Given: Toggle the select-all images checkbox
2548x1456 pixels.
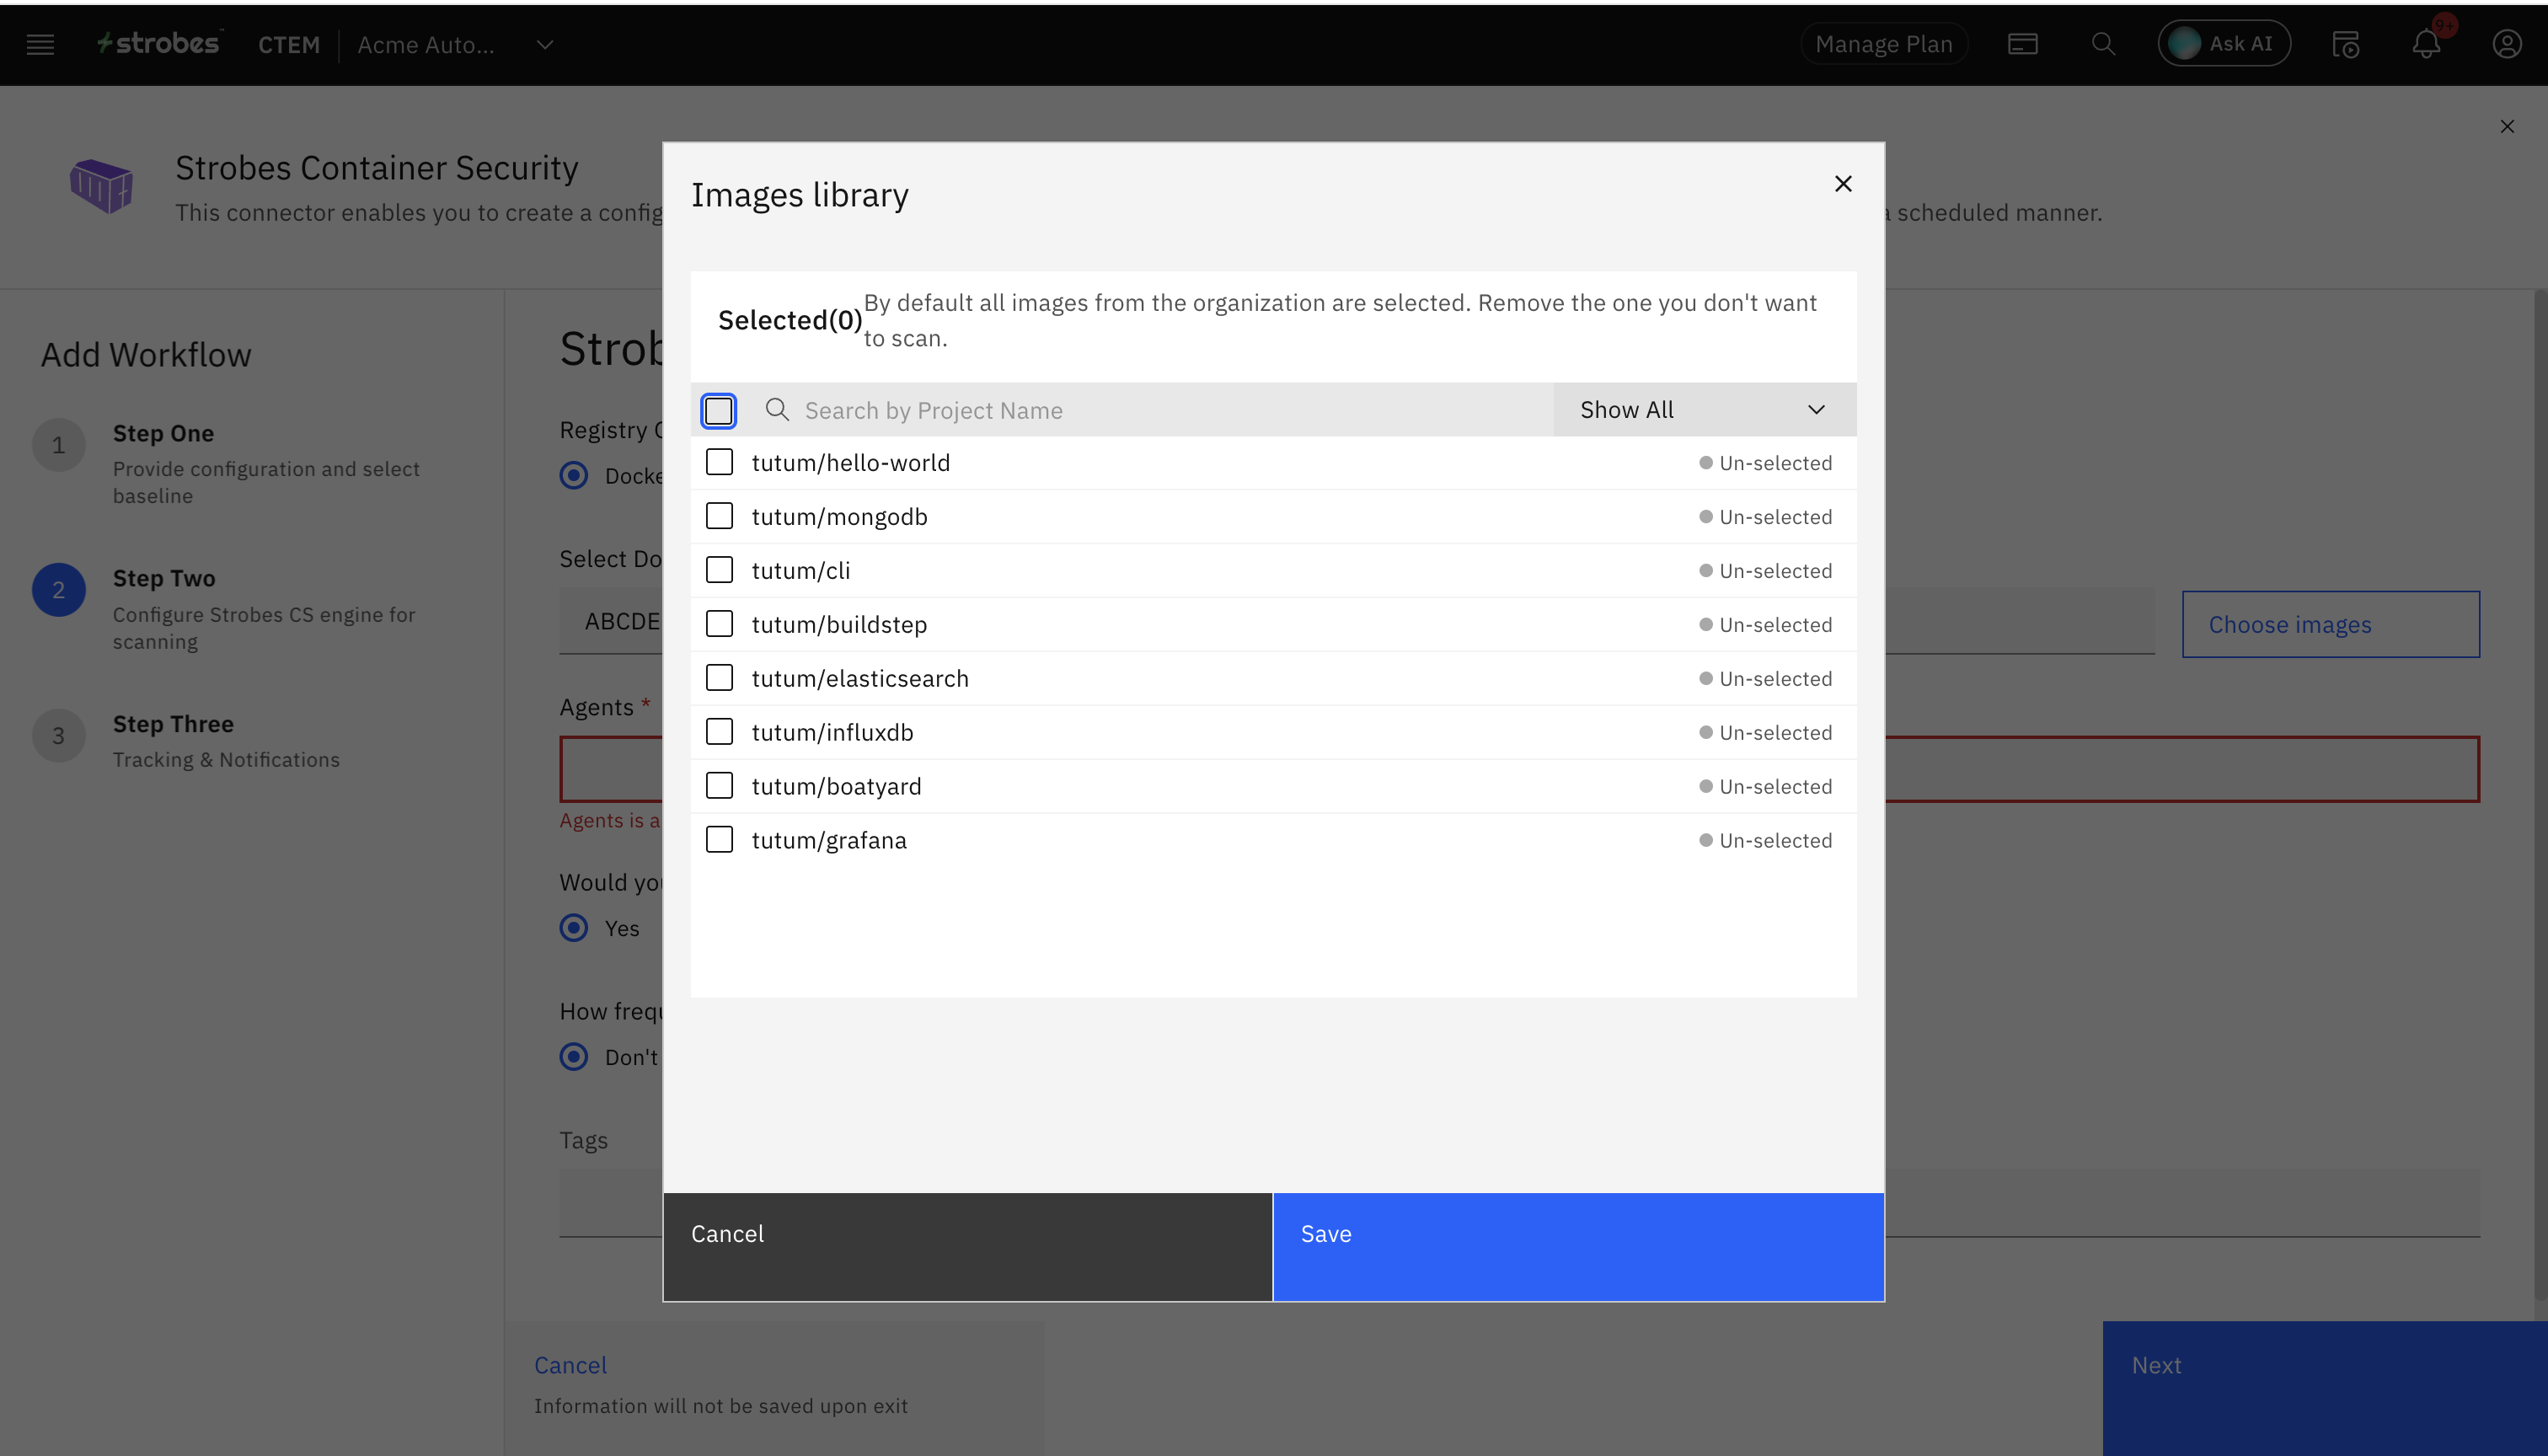Looking at the screenshot, I should pyautogui.click(x=719, y=410).
